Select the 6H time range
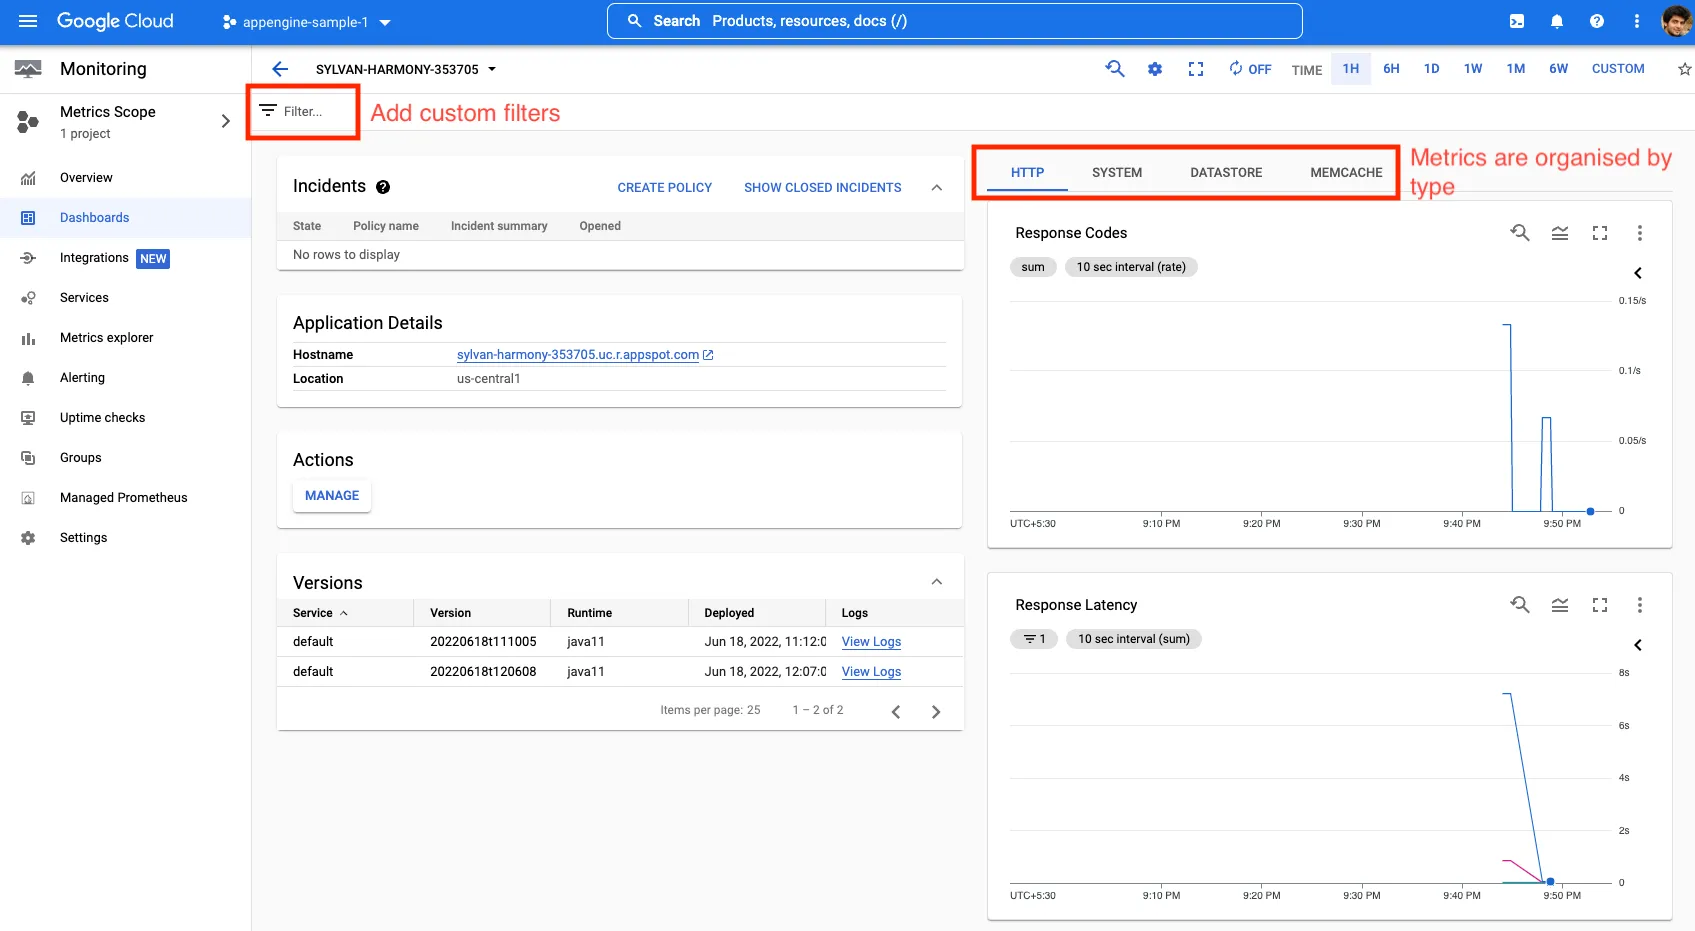 click(1391, 69)
